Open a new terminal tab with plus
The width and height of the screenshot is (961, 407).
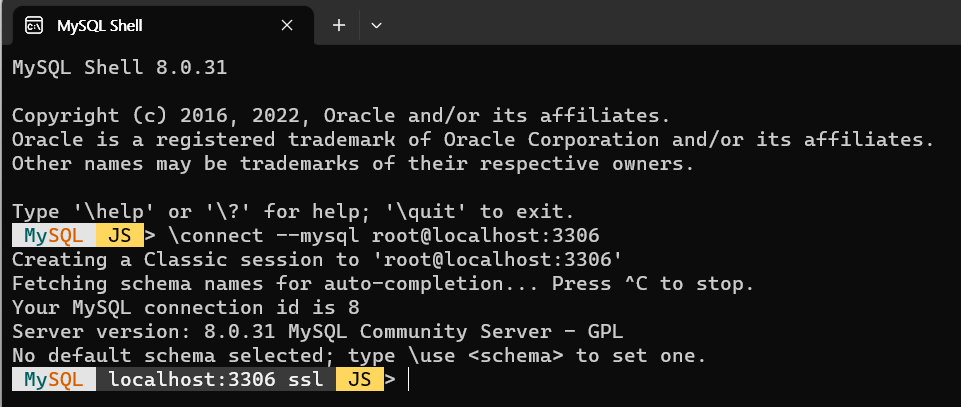(x=338, y=25)
